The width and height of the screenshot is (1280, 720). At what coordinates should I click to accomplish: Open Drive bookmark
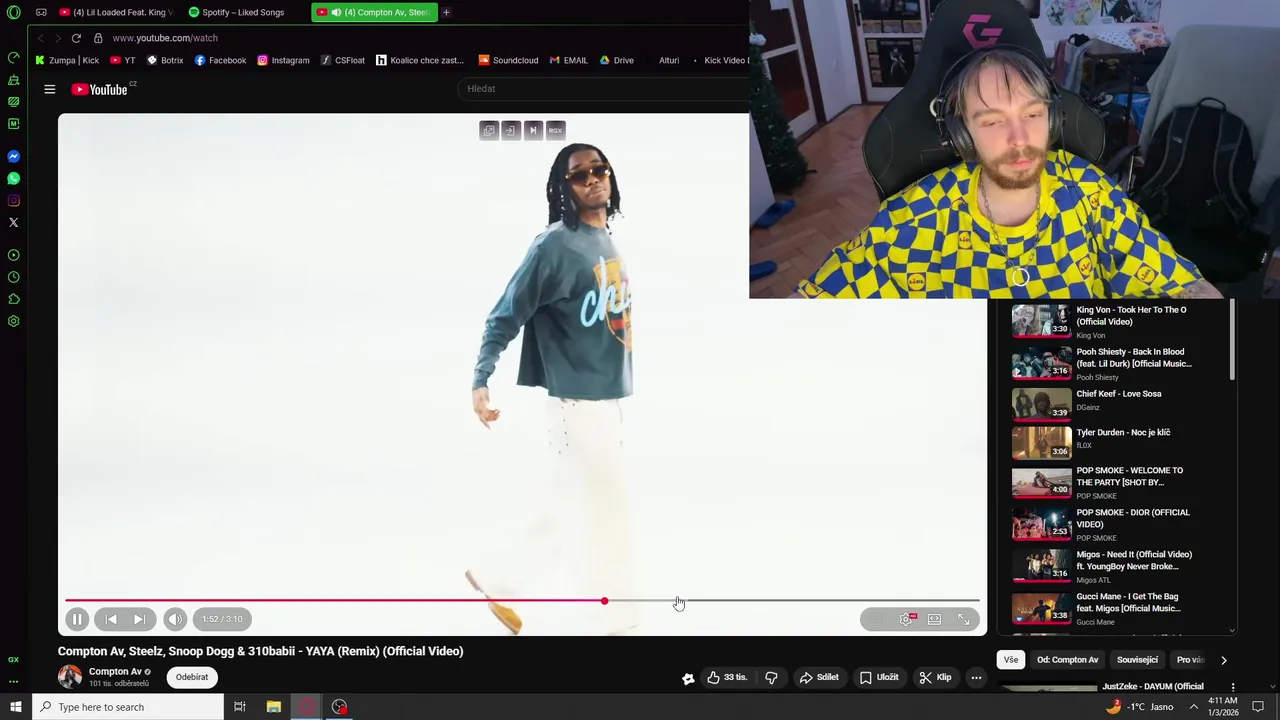tap(617, 60)
